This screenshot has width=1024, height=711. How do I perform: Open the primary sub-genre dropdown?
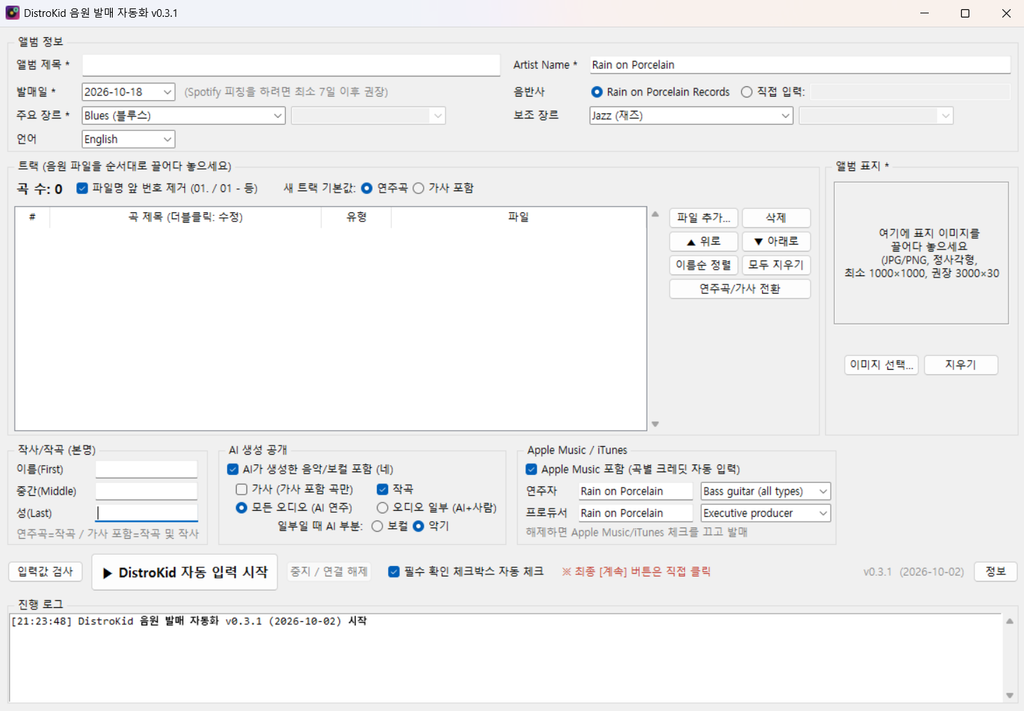tap(368, 116)
